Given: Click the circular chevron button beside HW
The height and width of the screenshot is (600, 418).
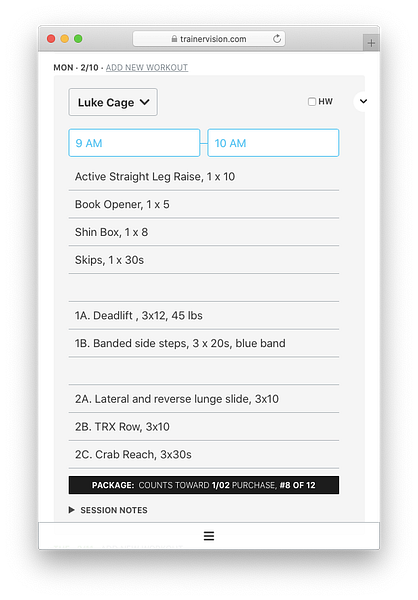Looking at the screenshot, I should click(x=363, y=101).
